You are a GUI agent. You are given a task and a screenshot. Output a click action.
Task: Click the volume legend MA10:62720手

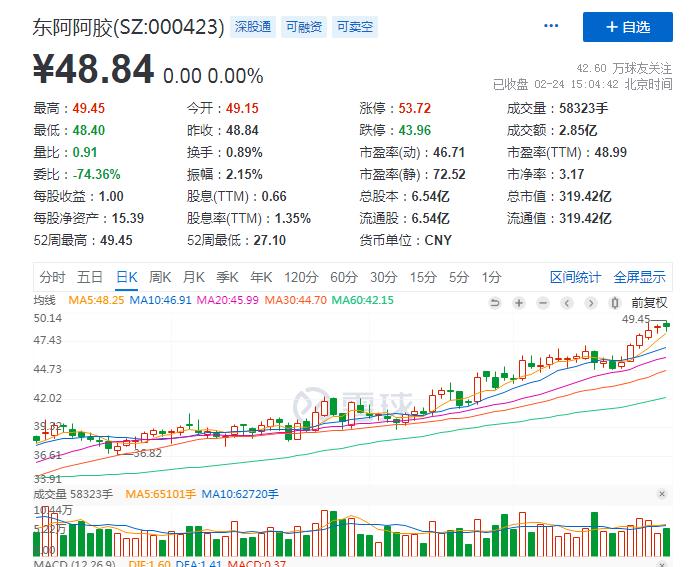coord(240,494)
